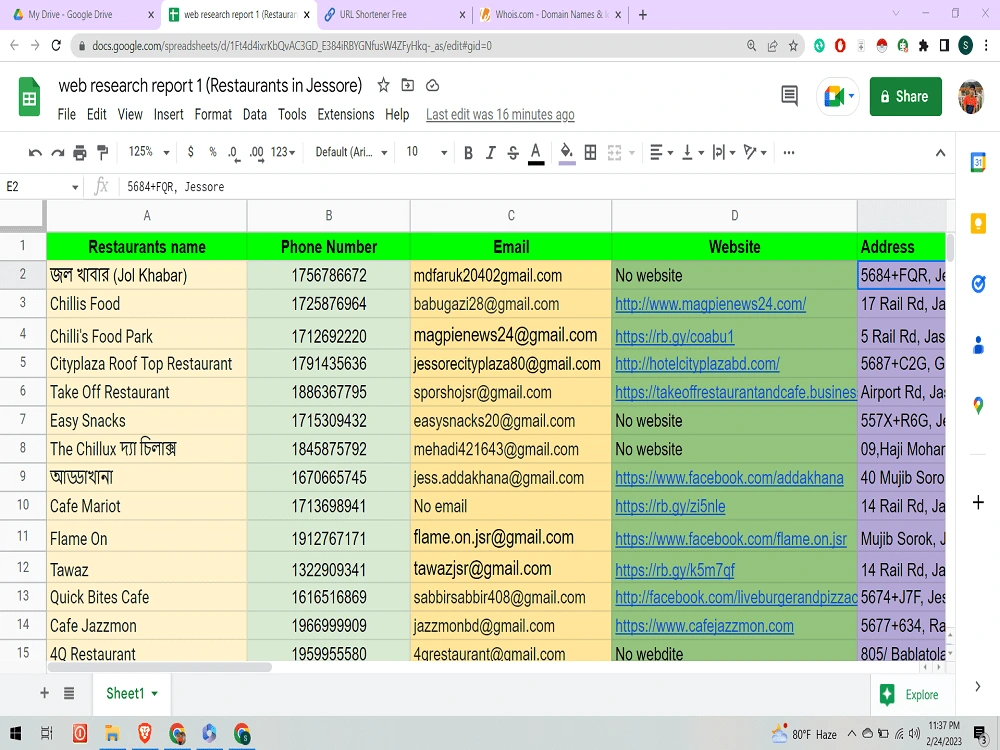1000x750 pixels.
Task: Open the text color picker
Action: pos(536,153)
